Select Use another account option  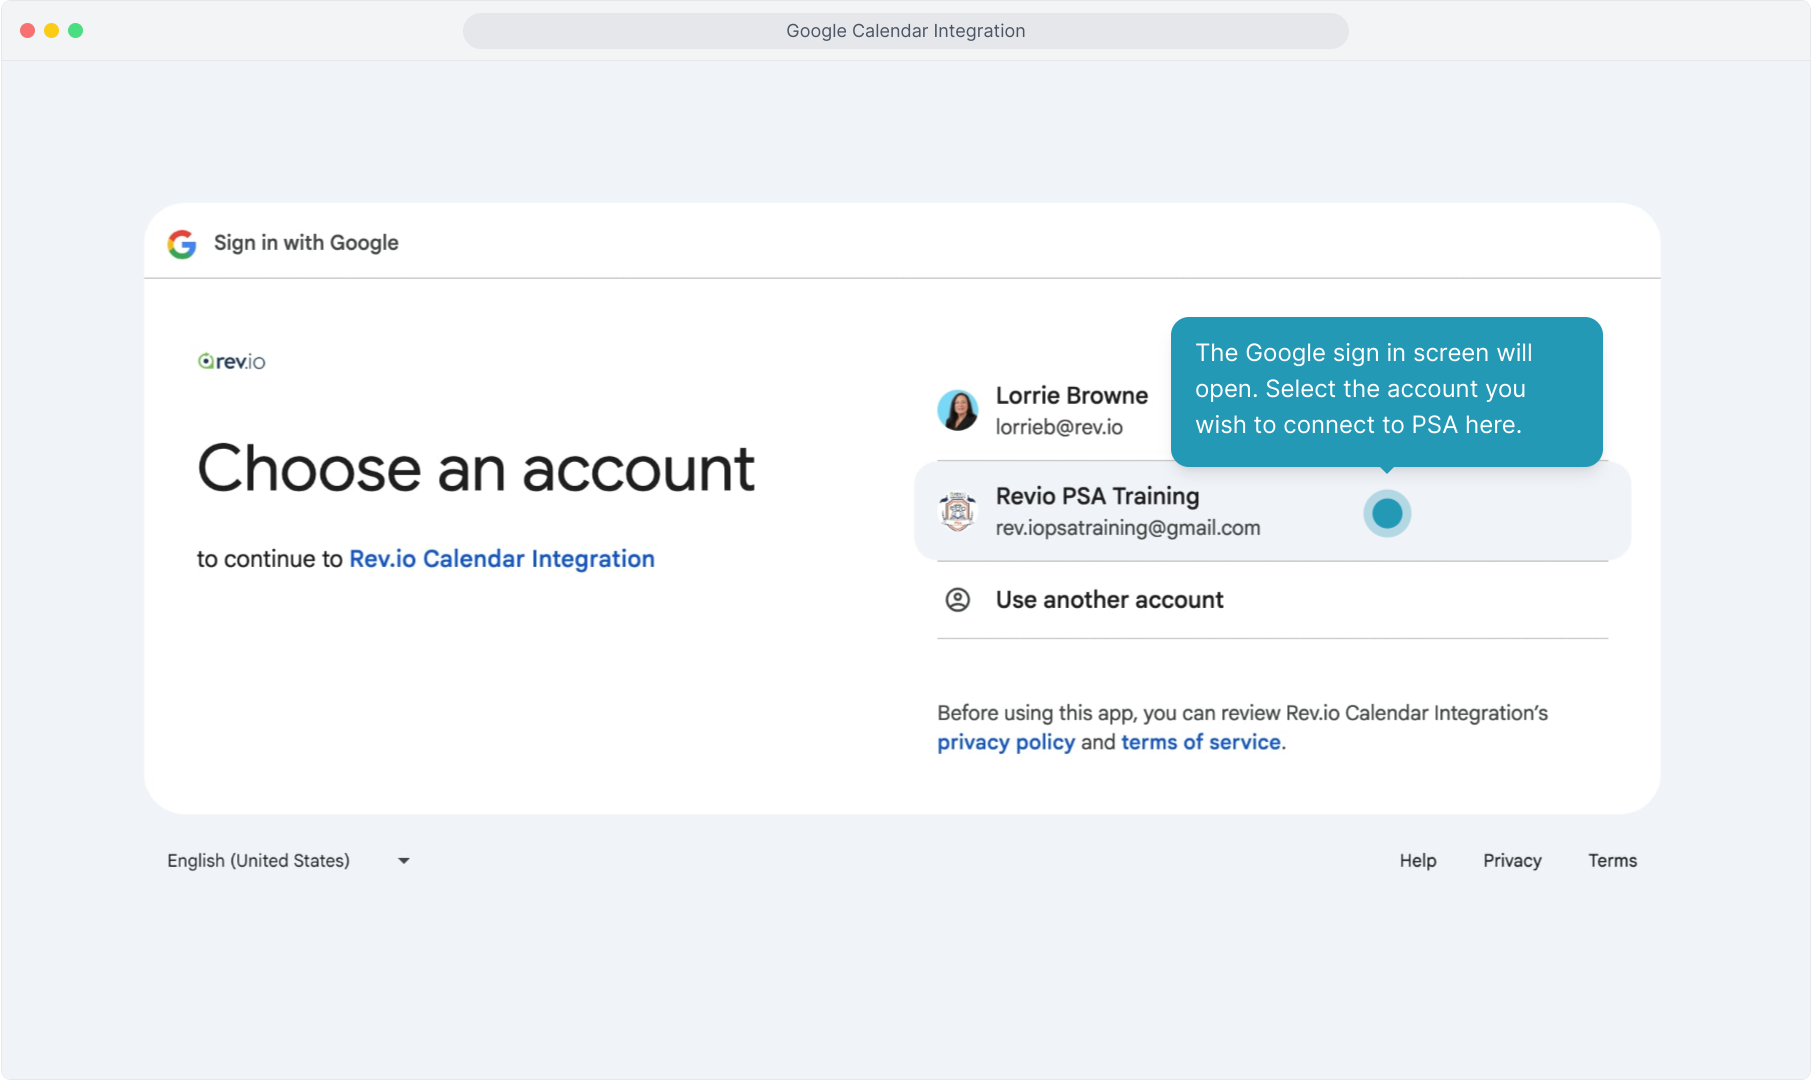[1109, 600]
